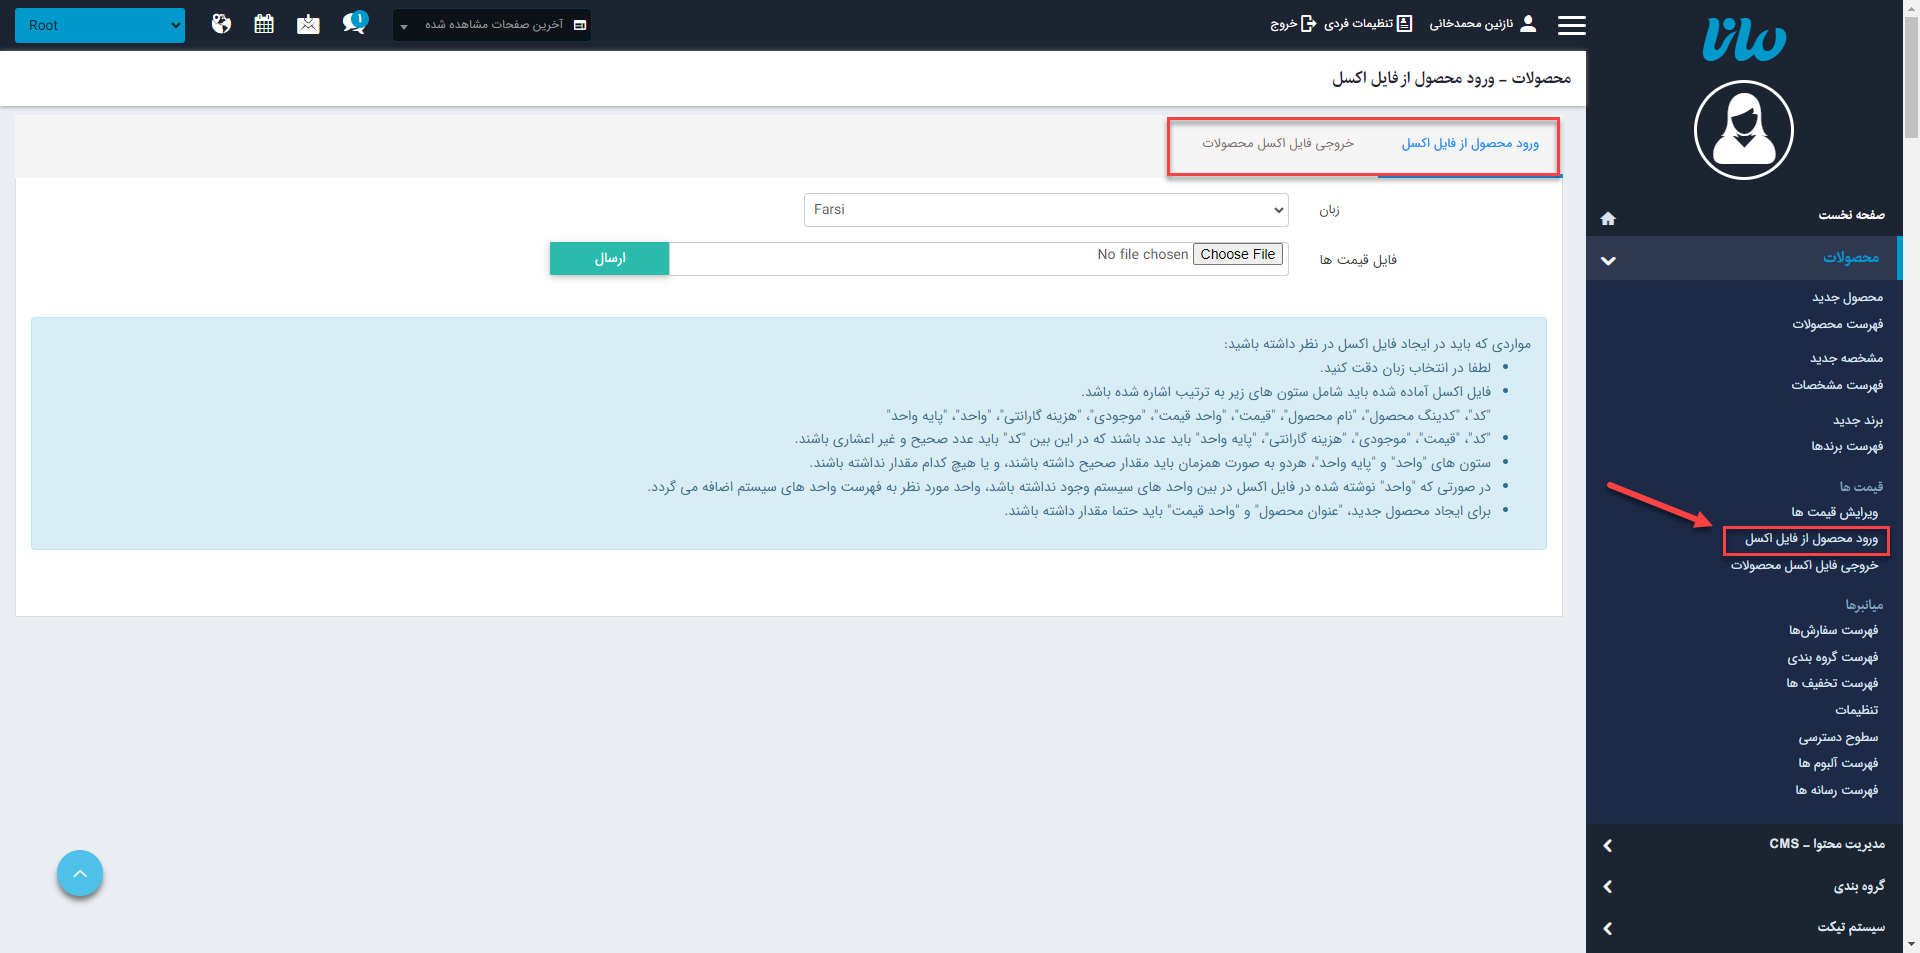The width and height of the screenshot is (1920, 953).
Task: Click the hamburger menu icon
Action: click(x=1571, y=25)
